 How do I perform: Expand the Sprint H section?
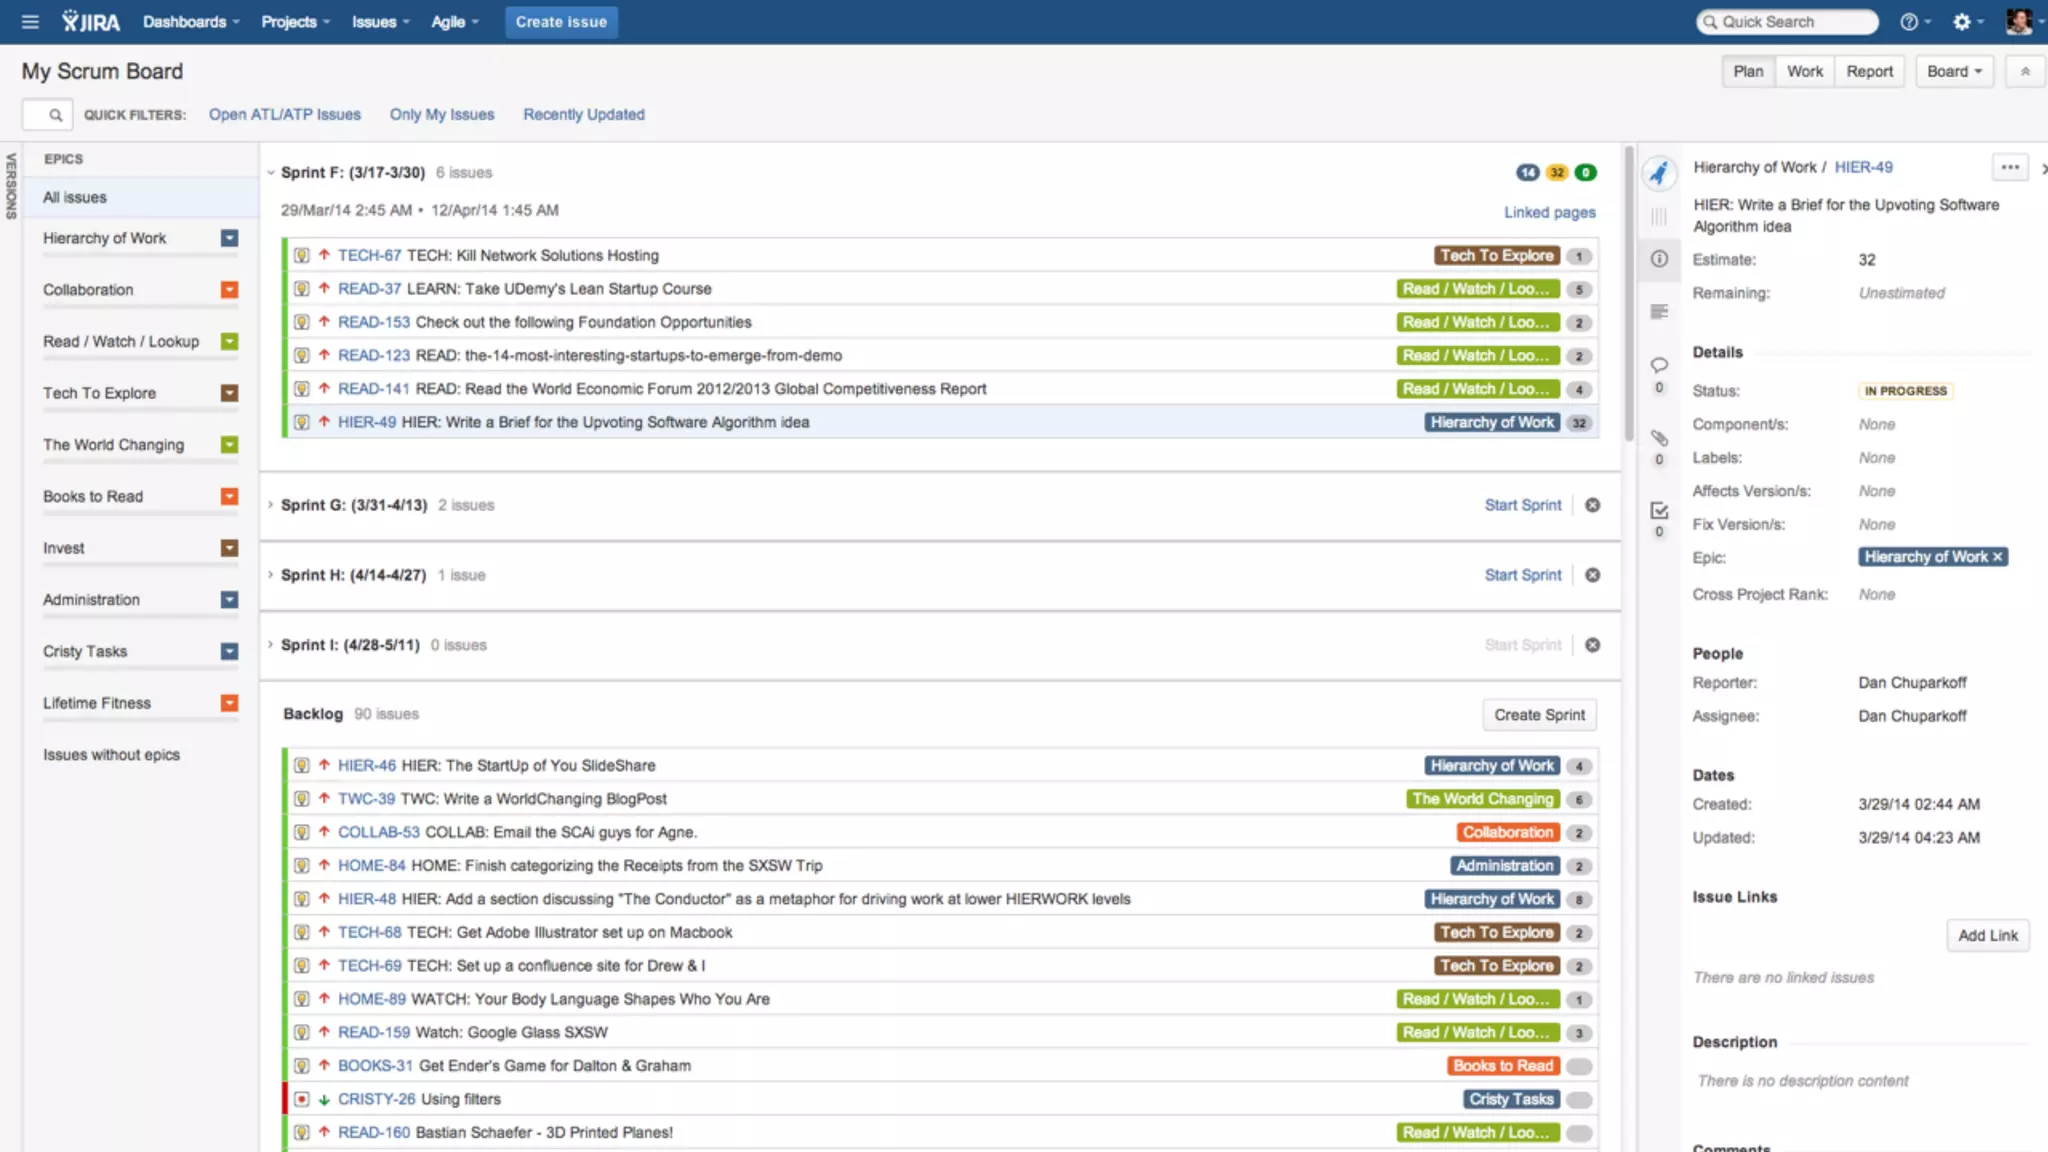click(x=271, y=575)
